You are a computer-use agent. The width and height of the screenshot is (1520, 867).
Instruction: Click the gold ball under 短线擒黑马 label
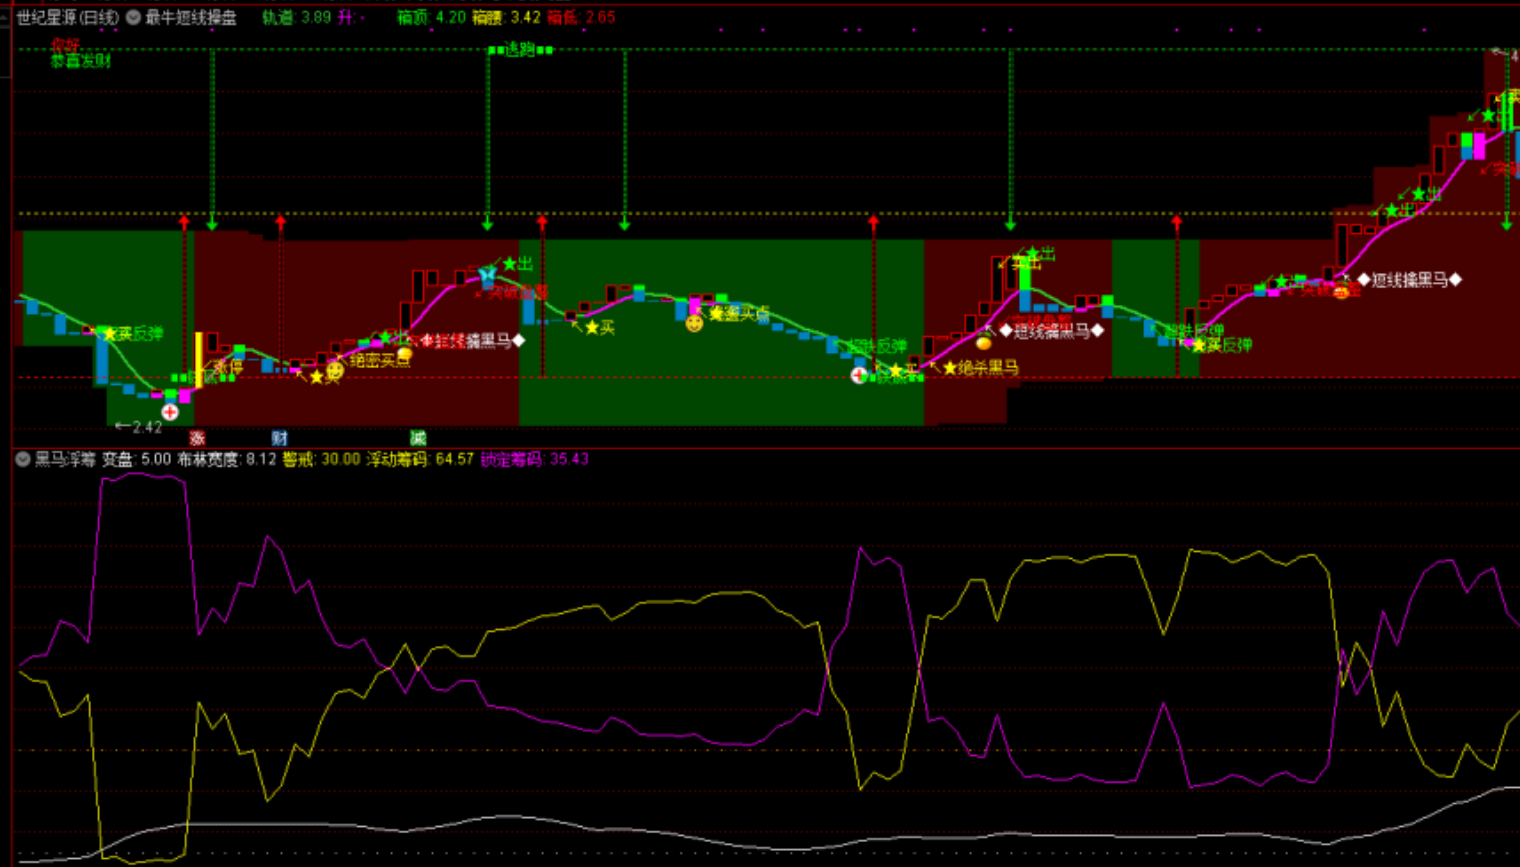pos(984,343)
